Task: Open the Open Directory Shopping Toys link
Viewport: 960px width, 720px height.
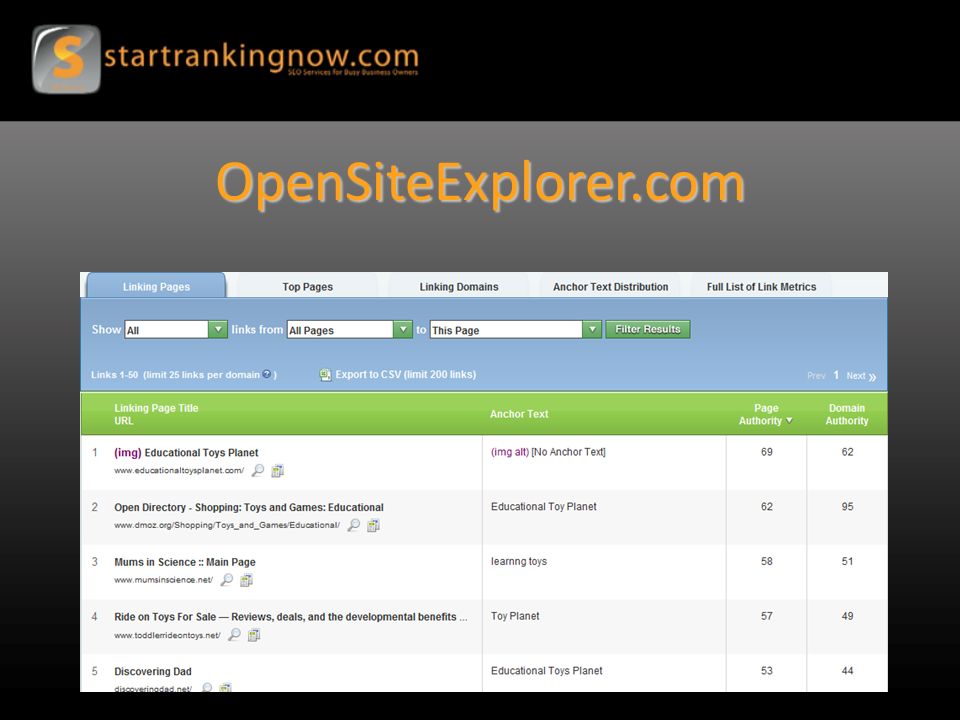Action: 249,507
